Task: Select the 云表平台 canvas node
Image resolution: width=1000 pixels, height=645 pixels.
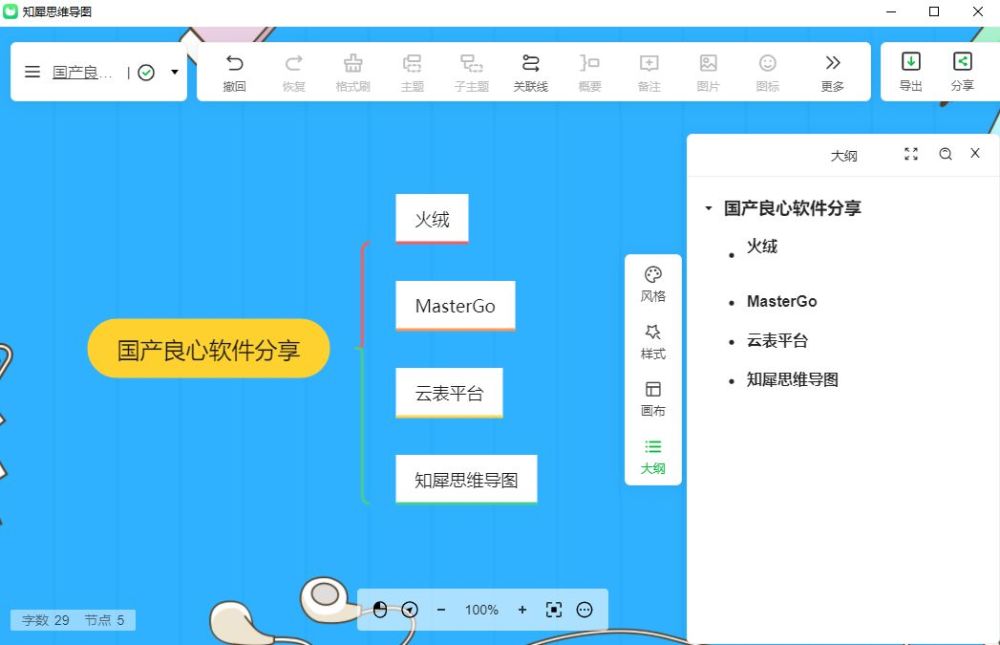Action: pos(449,393)
